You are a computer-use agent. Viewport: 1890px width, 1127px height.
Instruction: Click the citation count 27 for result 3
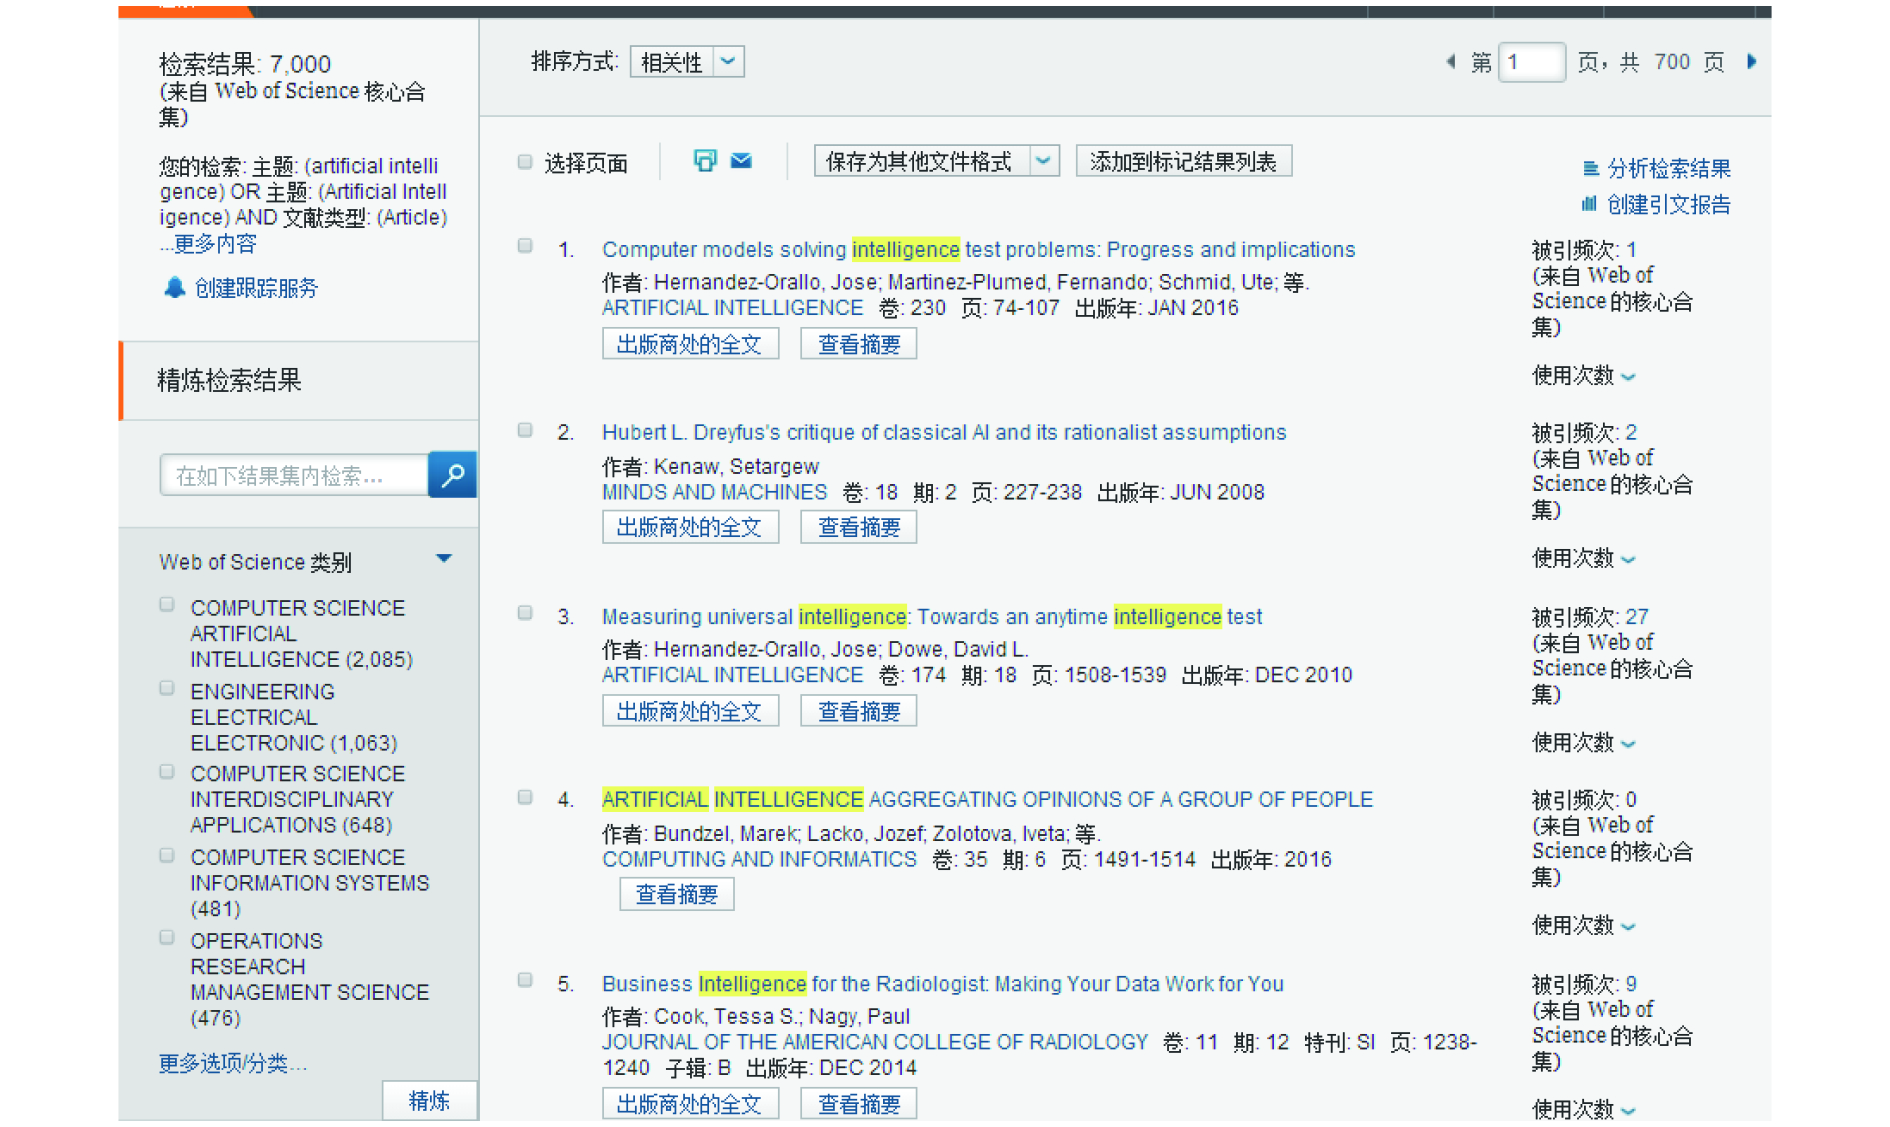point(1637,616)
